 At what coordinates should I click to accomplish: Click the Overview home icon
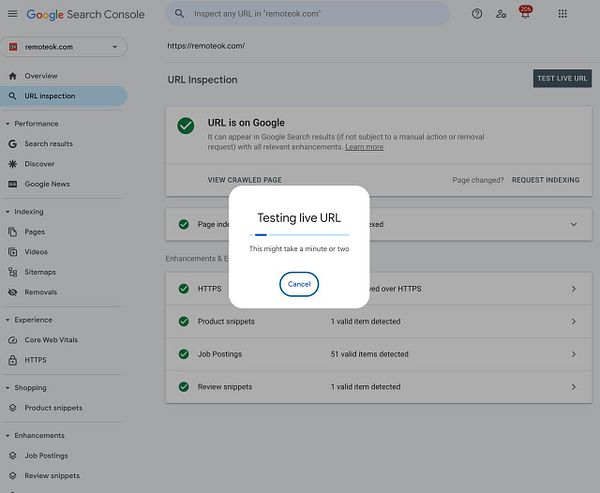tap(13, 76)
